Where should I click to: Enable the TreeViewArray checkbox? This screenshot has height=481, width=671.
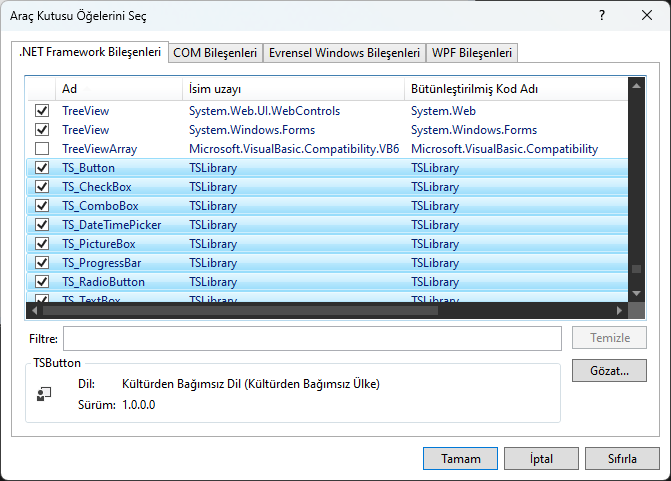coord(42,149)
